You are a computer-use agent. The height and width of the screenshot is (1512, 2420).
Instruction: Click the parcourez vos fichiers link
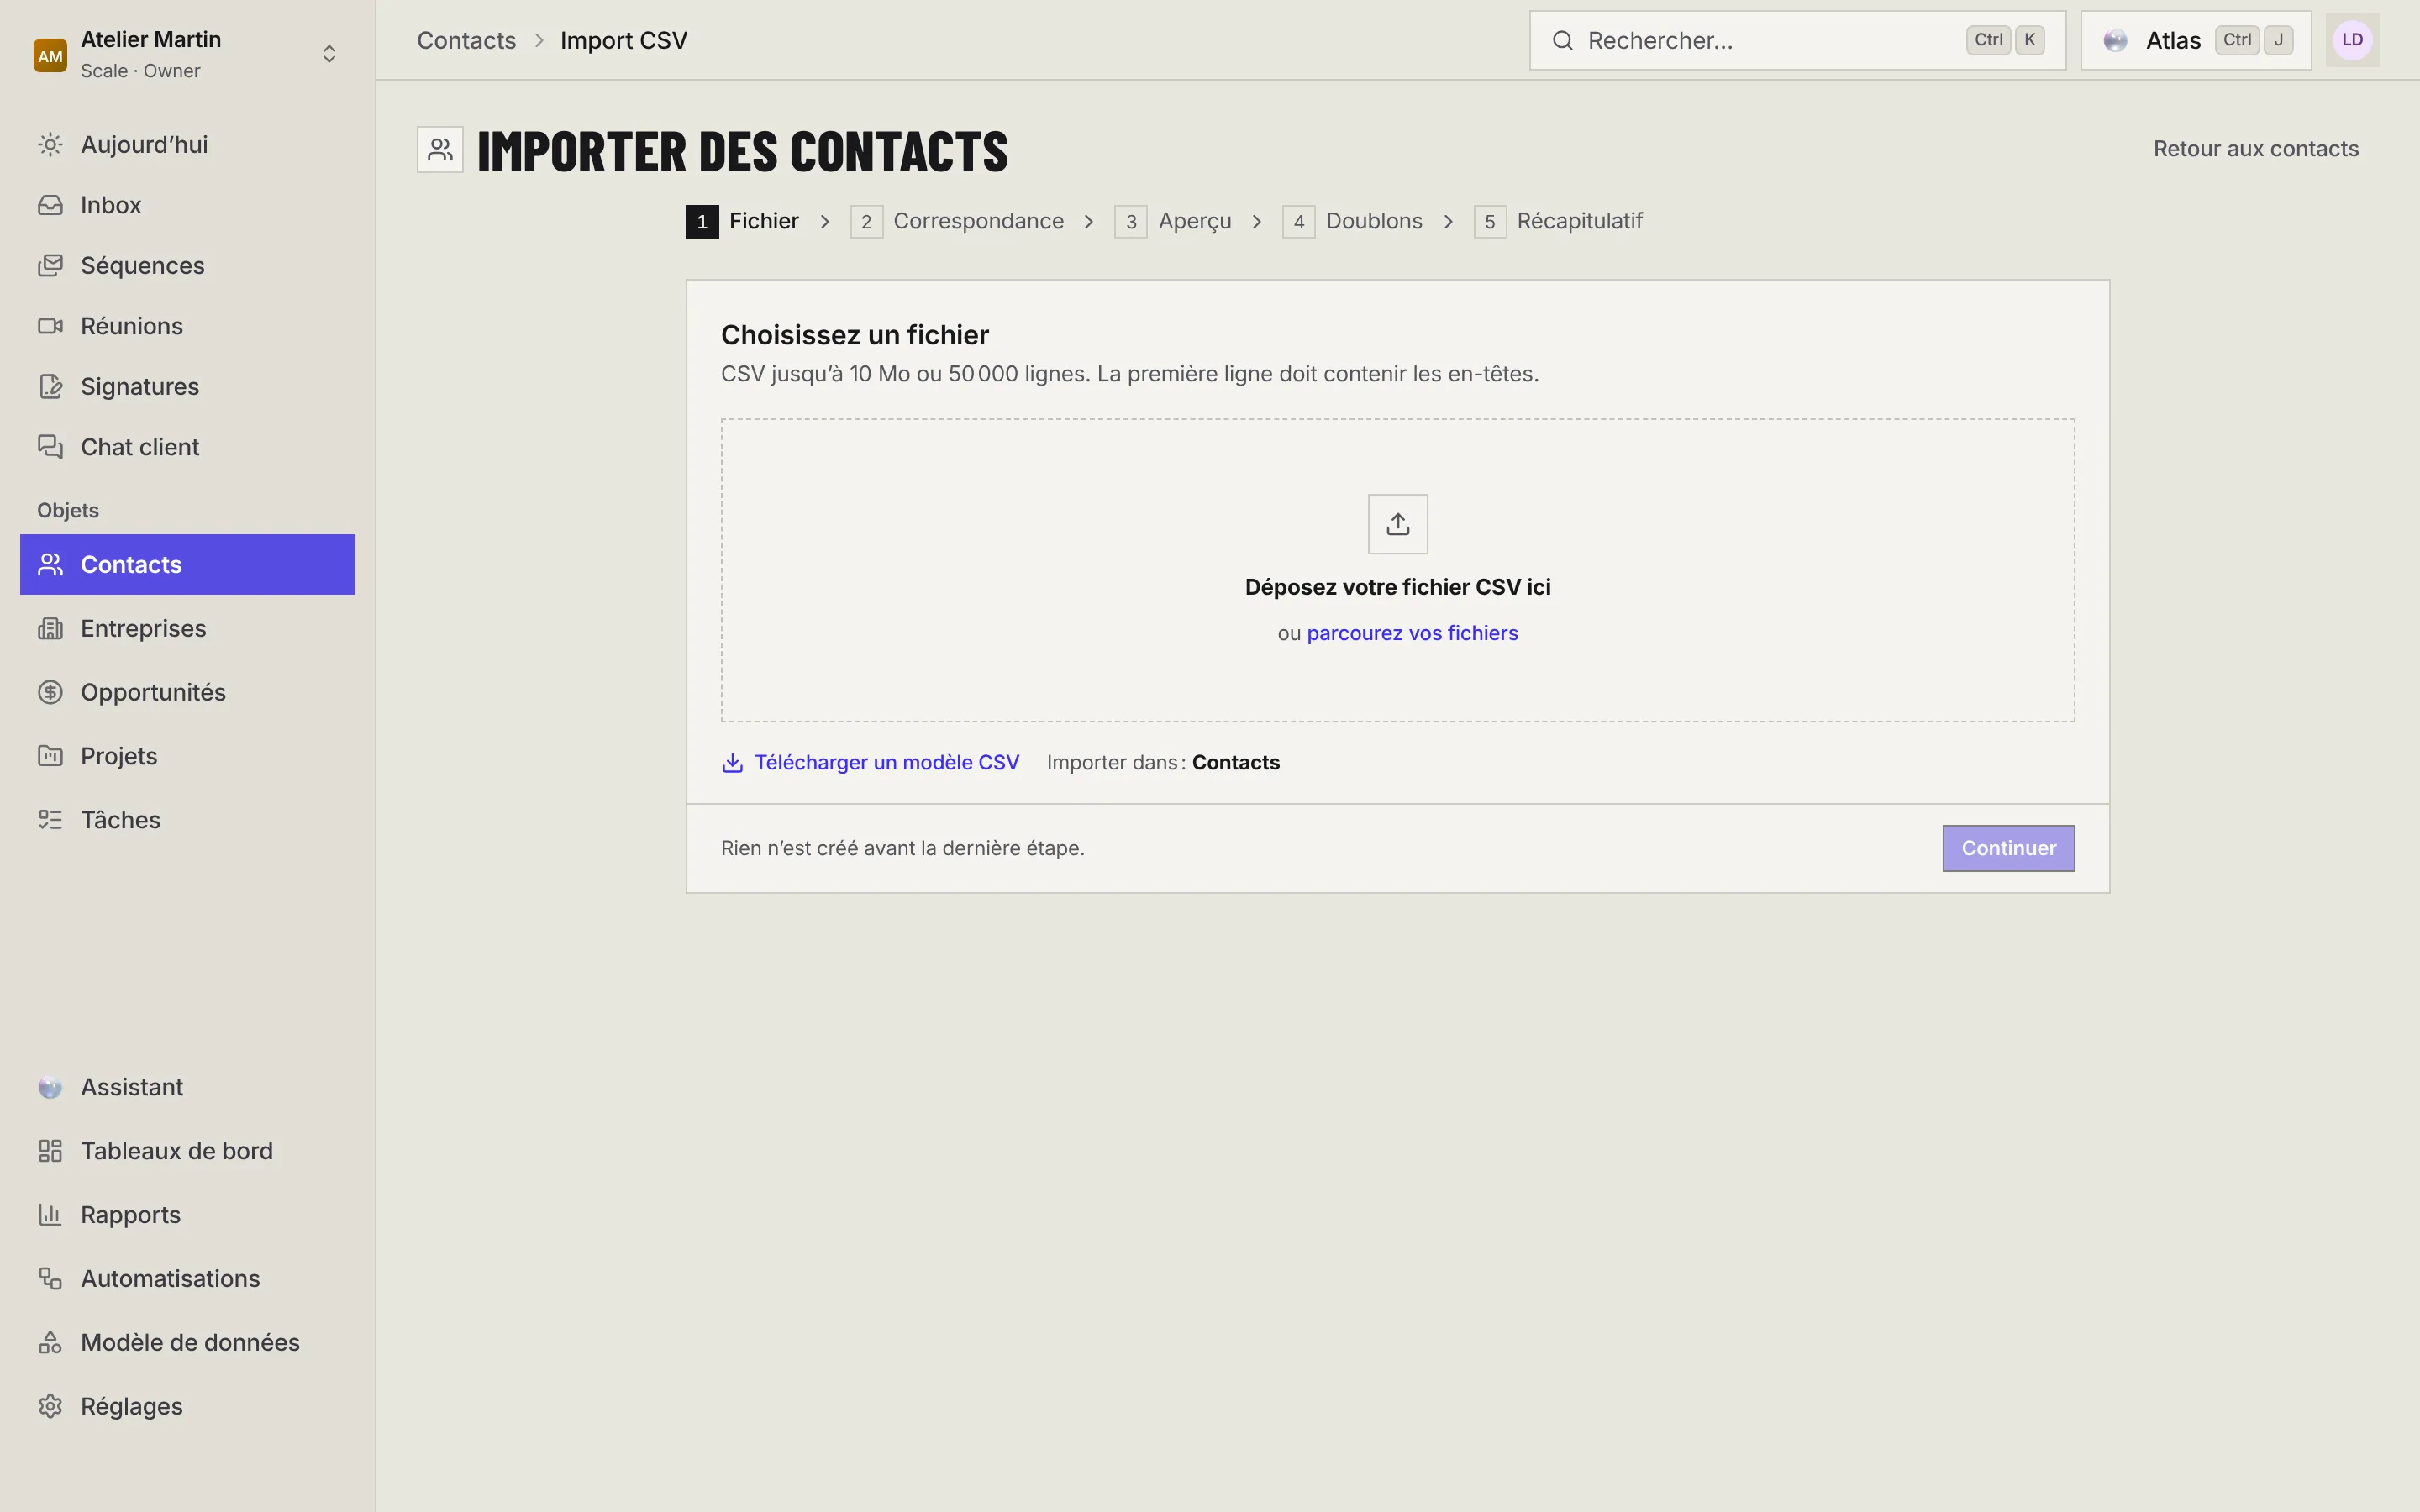coord(1412,633)
